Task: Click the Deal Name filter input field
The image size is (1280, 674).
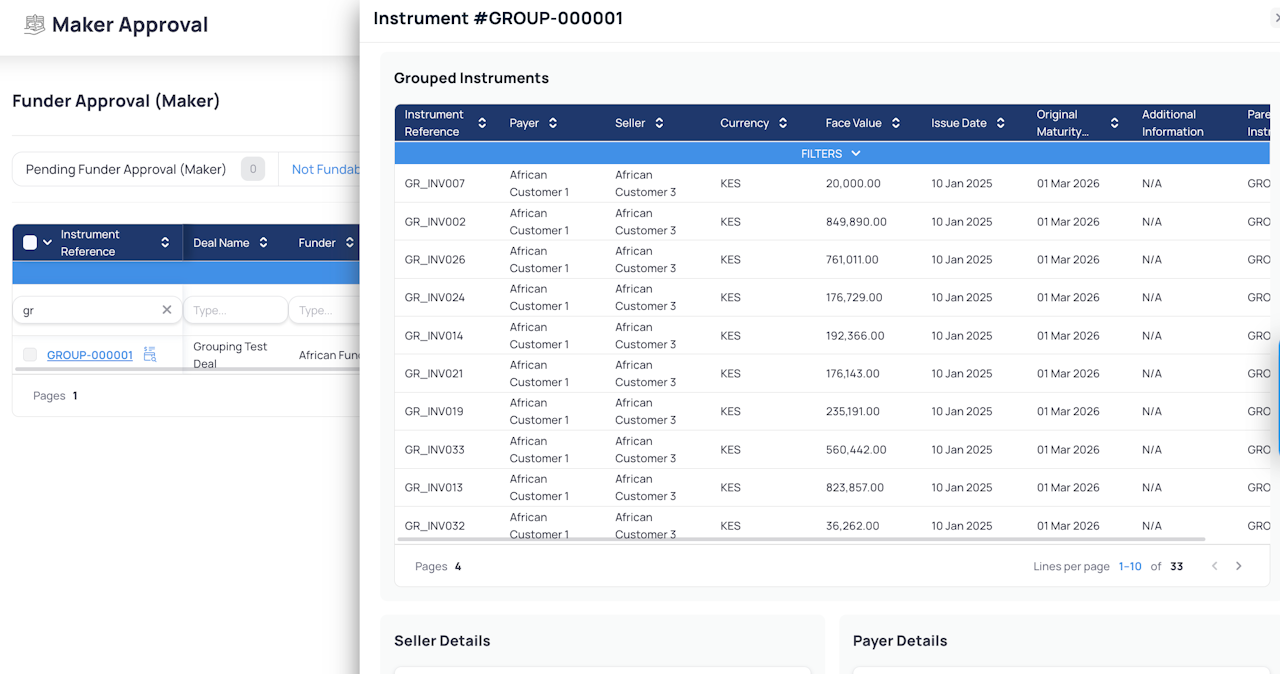Action: click(235, 310)
